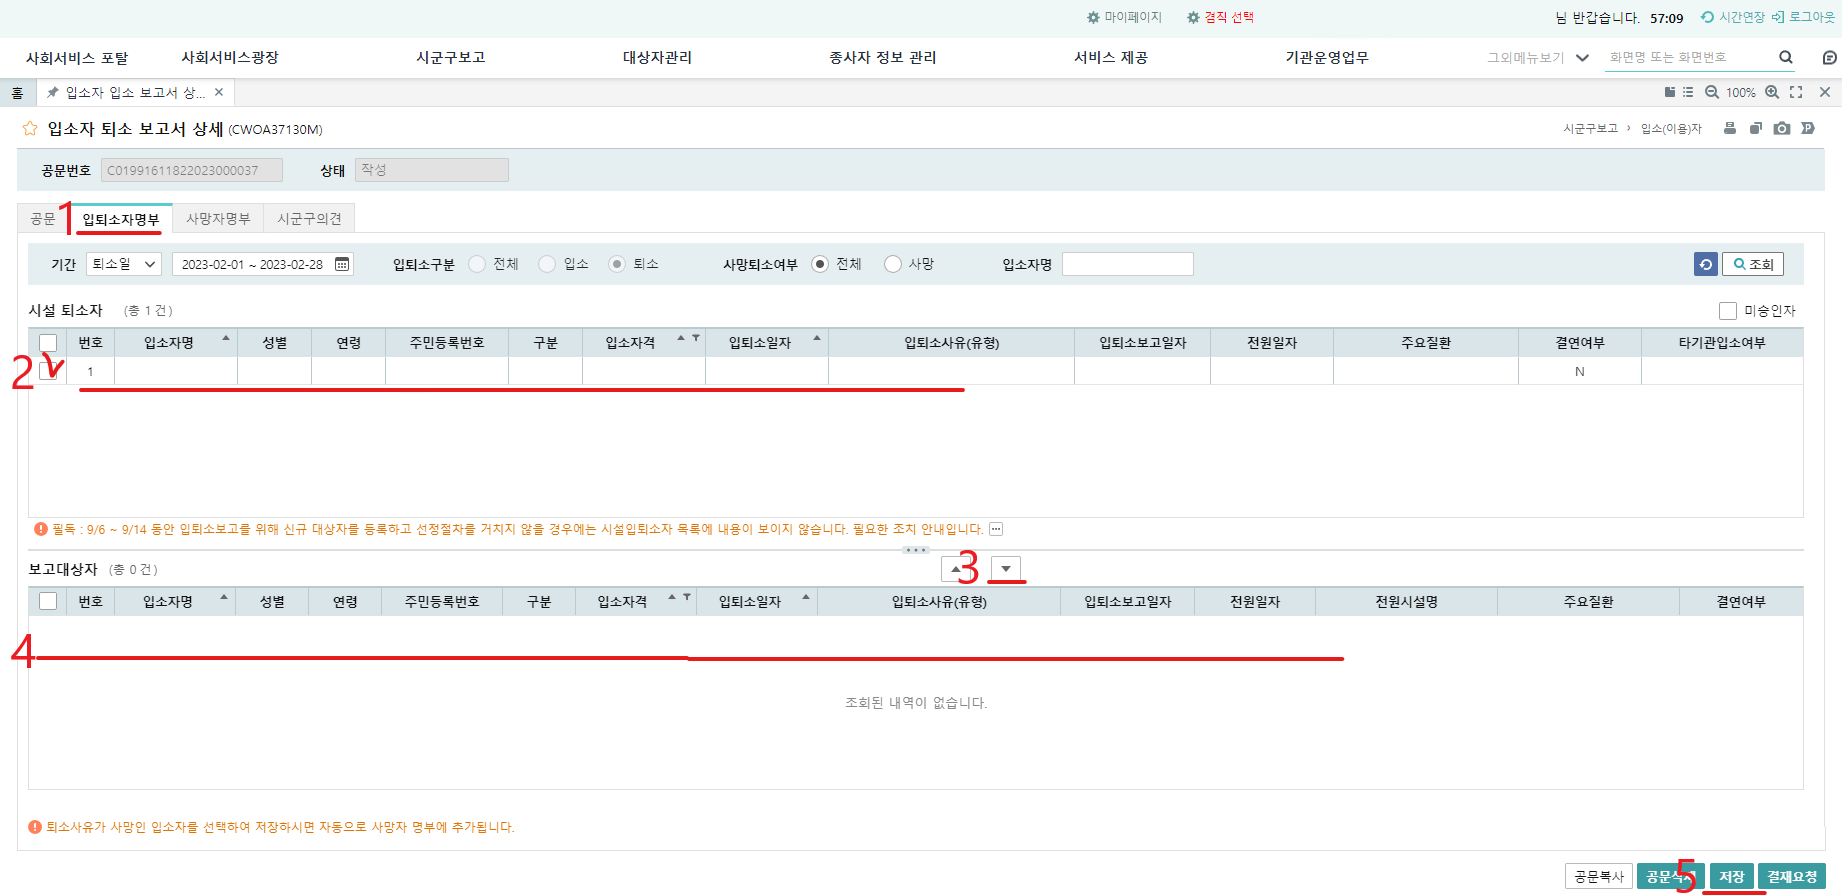Open the 대상자관리 menu
The image size is (1842, 895).
tap(657, 58)
